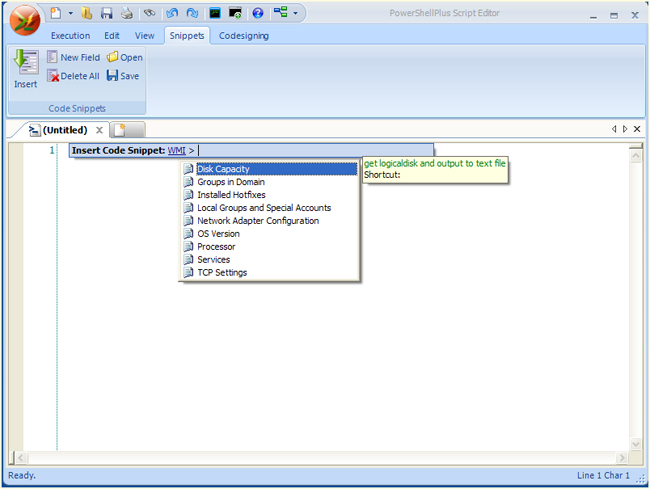This screenshot has height=489, width=650.
Task: Pick the Installed Hotfixes snippet
Action: tap(270, 195)
